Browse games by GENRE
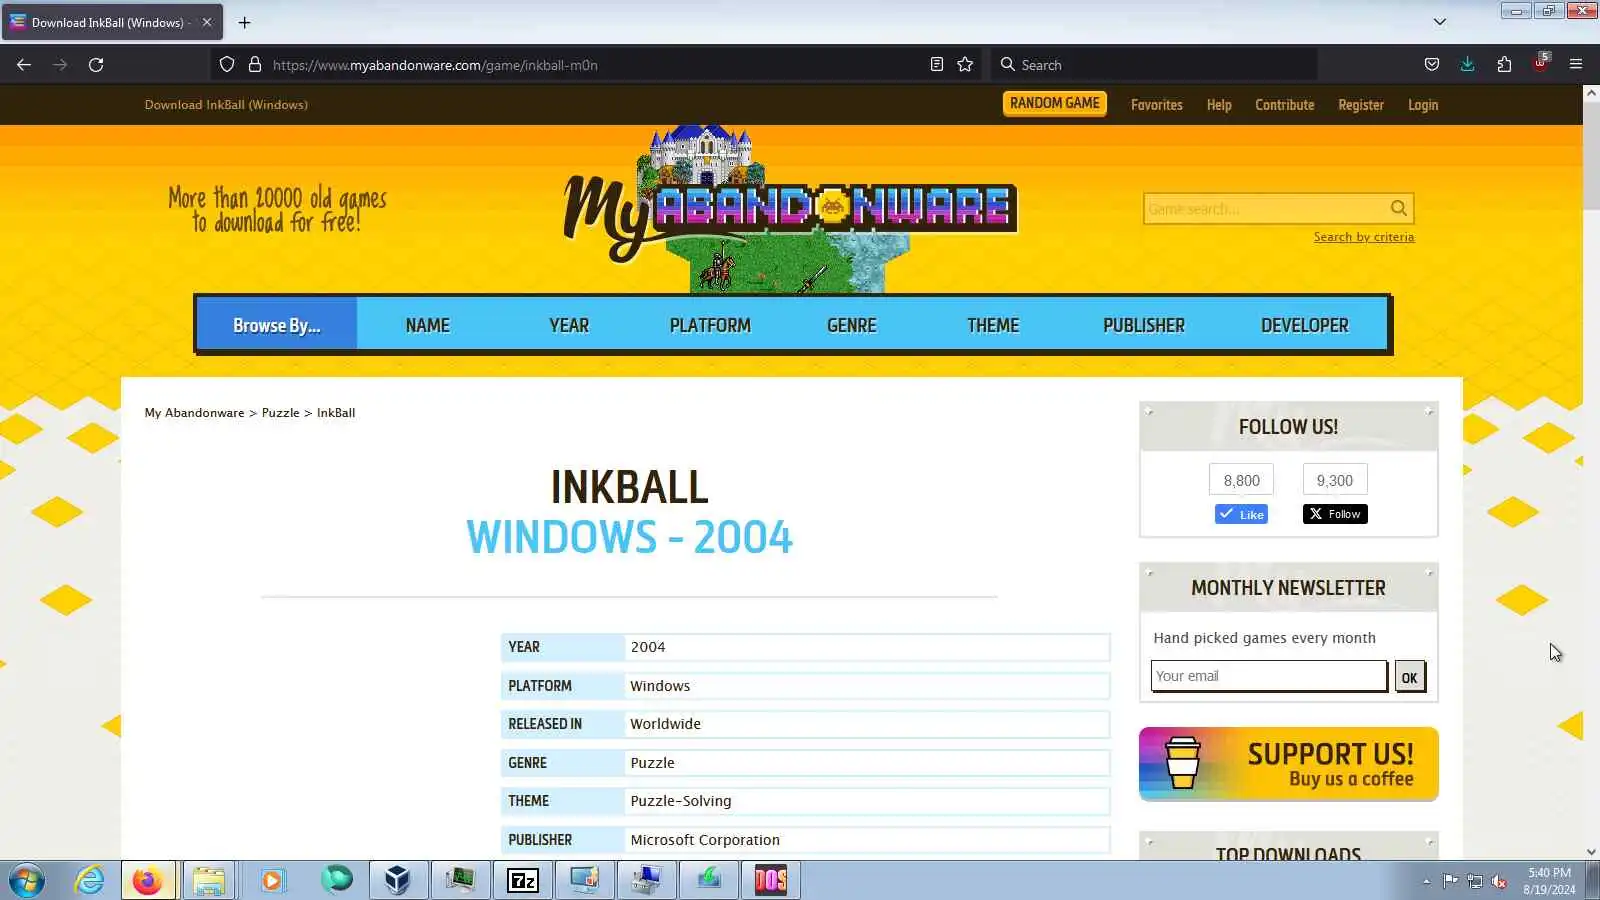The image size is (1600, 900). pyautogui.click(x=852, y=325)
